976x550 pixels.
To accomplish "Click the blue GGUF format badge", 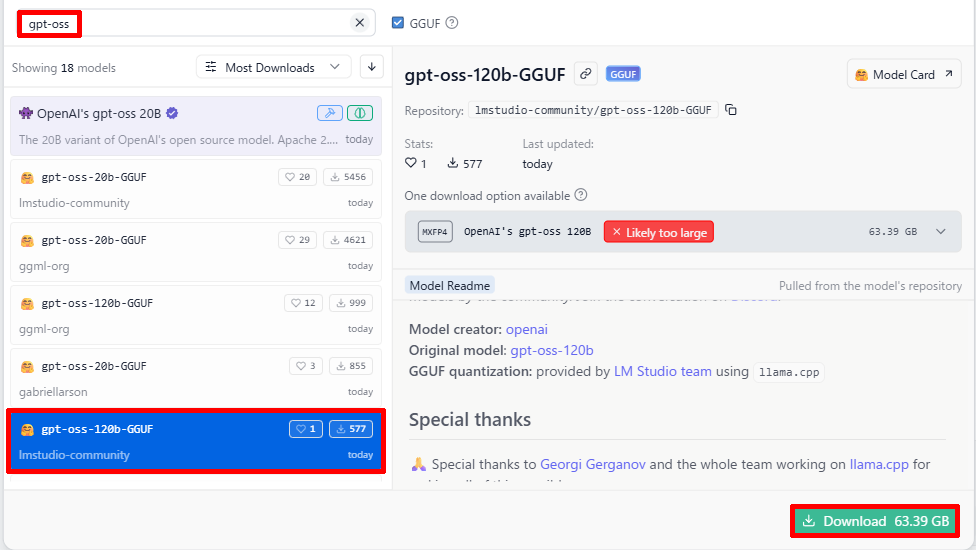I will pyautogui.click(x=623, y=74).
